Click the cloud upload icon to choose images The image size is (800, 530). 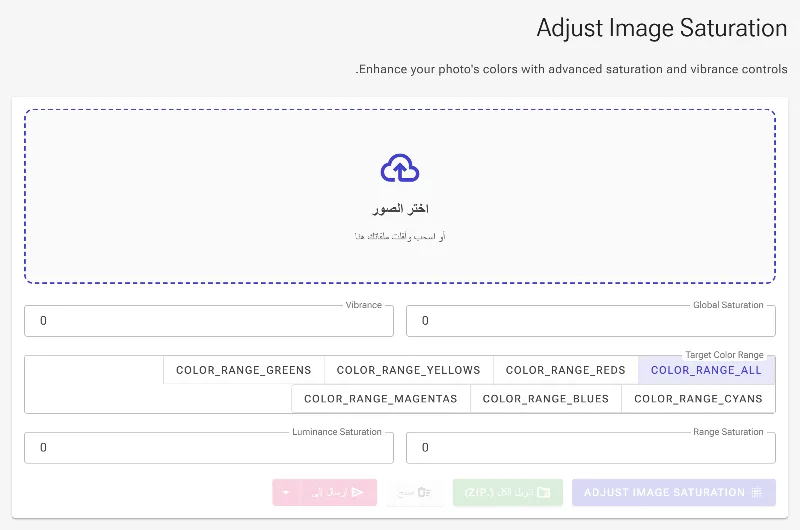pyautogui.click(x=400, y=168)
